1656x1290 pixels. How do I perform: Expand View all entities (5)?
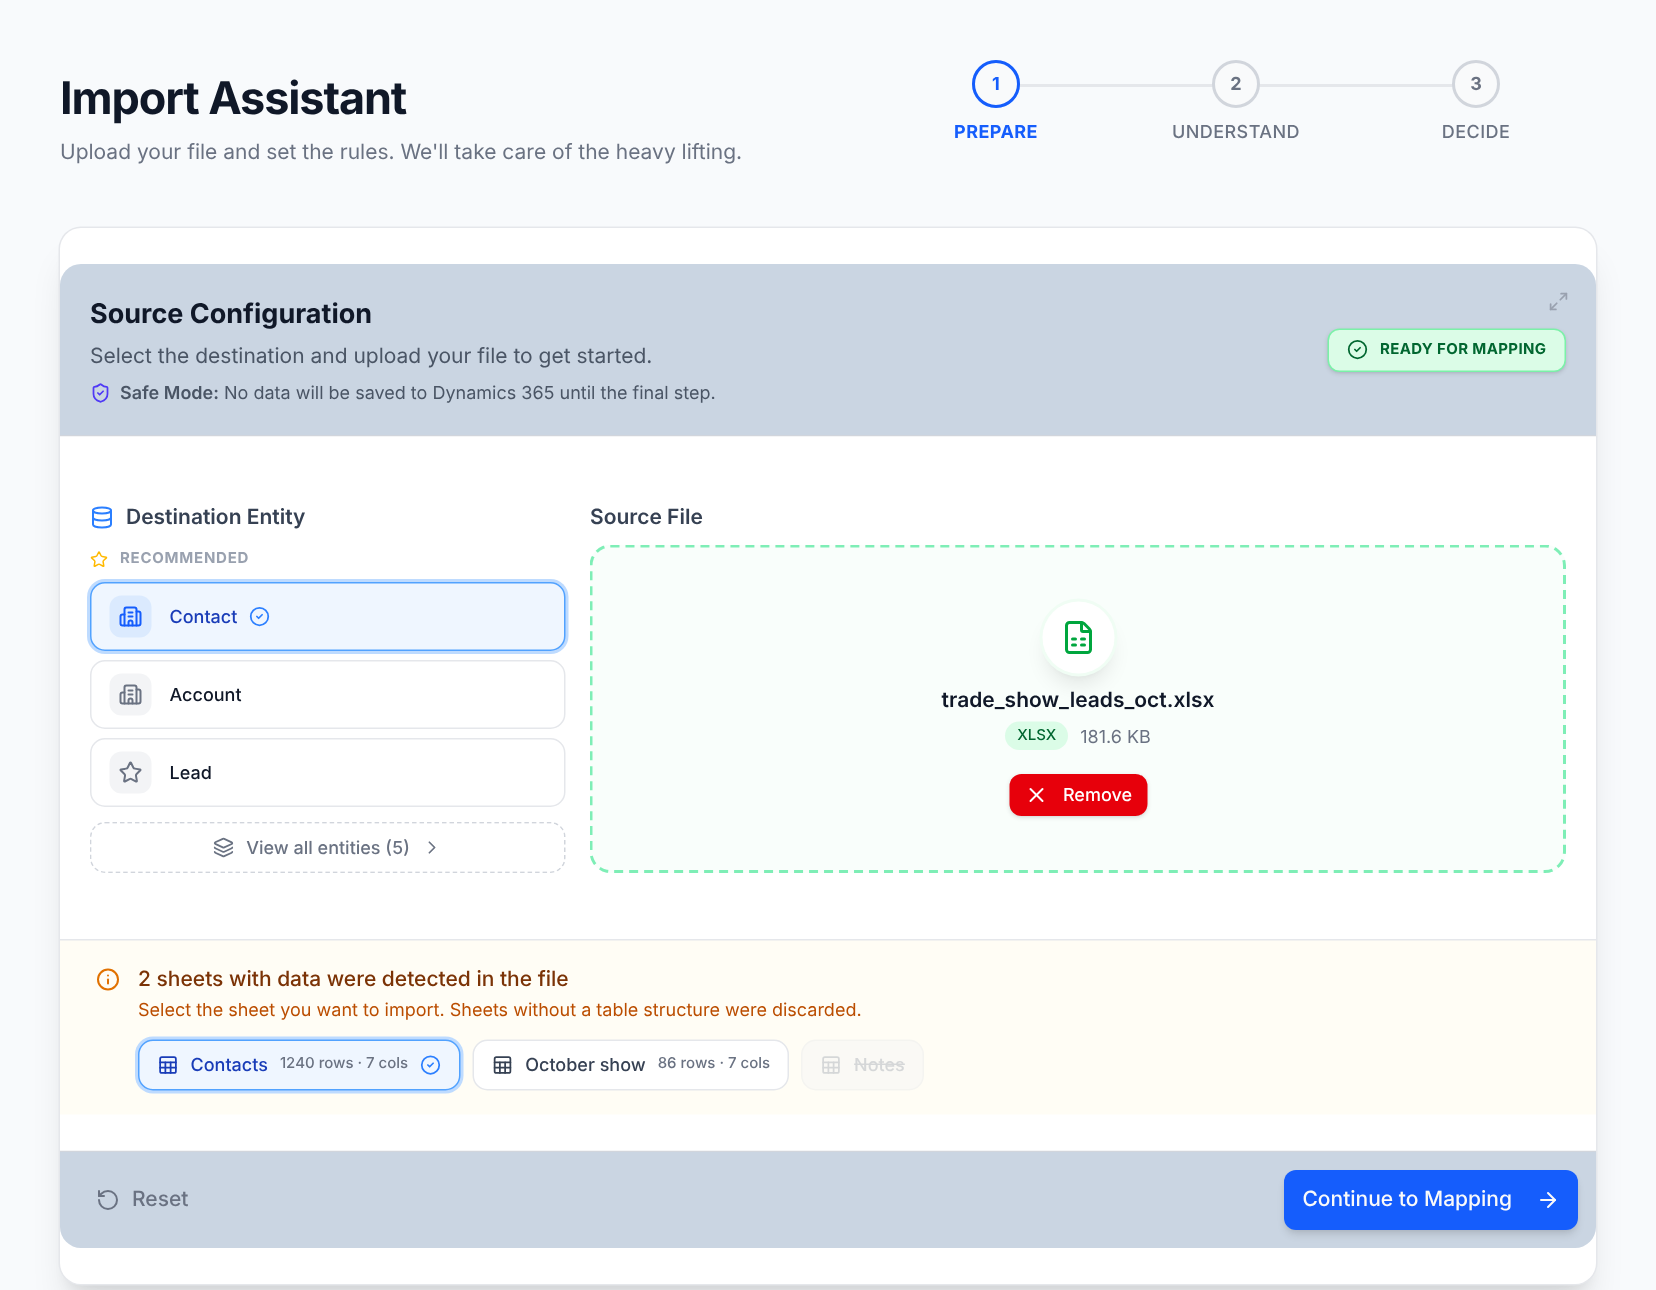[x=328, y=848]
